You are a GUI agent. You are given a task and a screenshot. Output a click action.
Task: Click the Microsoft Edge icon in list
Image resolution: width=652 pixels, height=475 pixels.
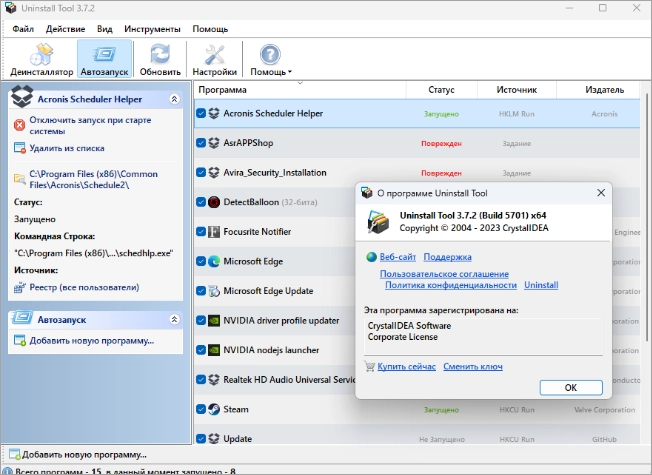point(214,261)
